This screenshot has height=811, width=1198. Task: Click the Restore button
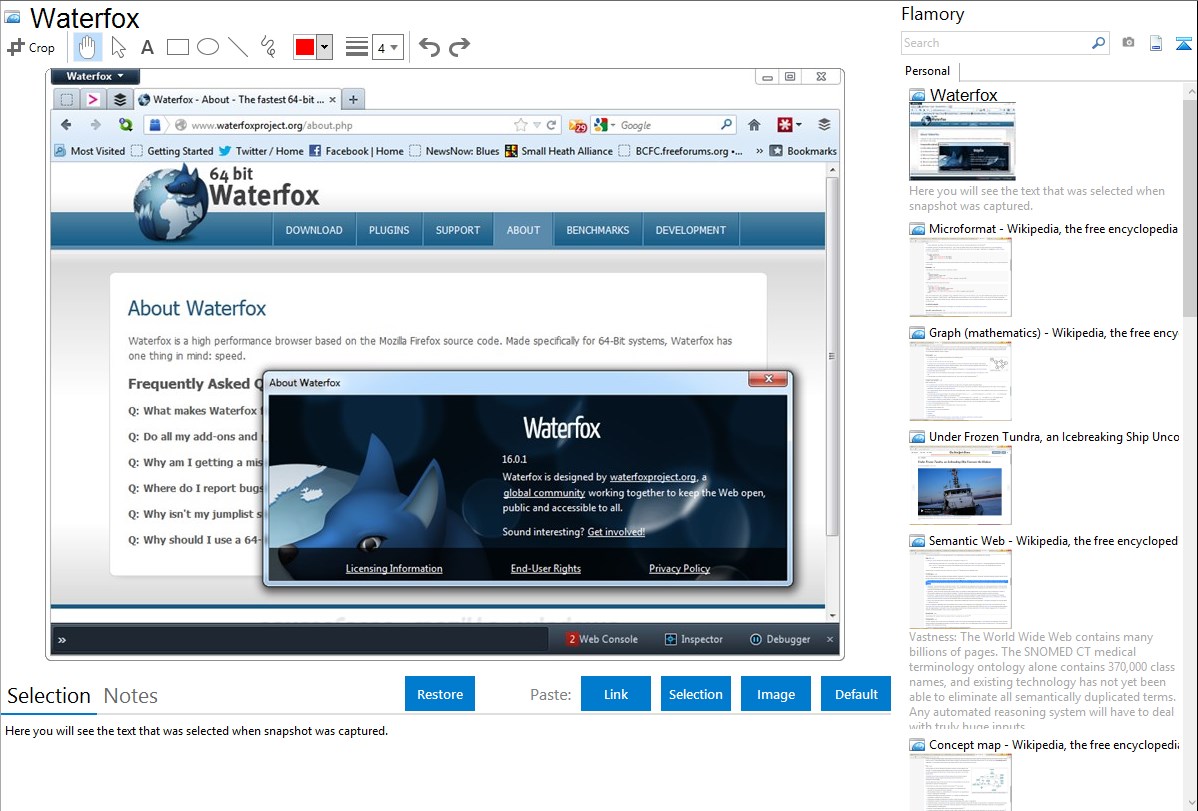click(x=440, y=694)
